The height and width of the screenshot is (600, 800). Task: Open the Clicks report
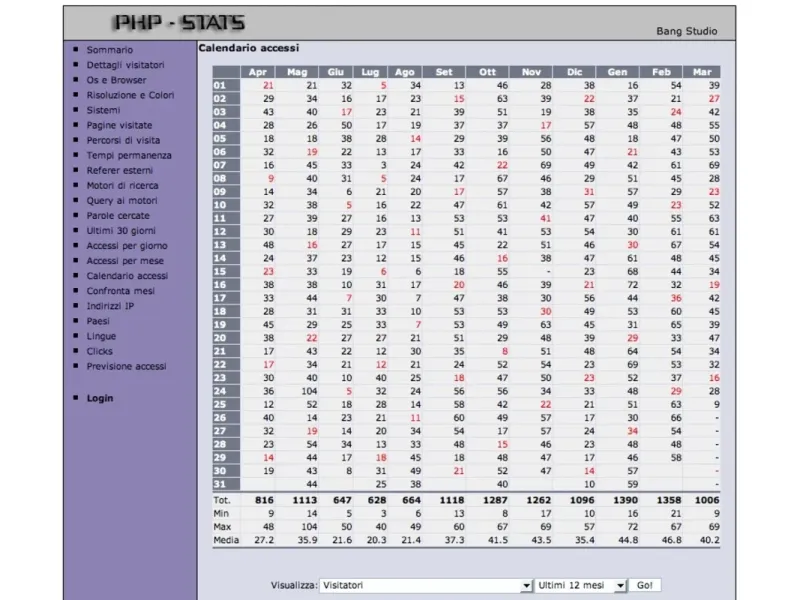(x=99, y=351)
